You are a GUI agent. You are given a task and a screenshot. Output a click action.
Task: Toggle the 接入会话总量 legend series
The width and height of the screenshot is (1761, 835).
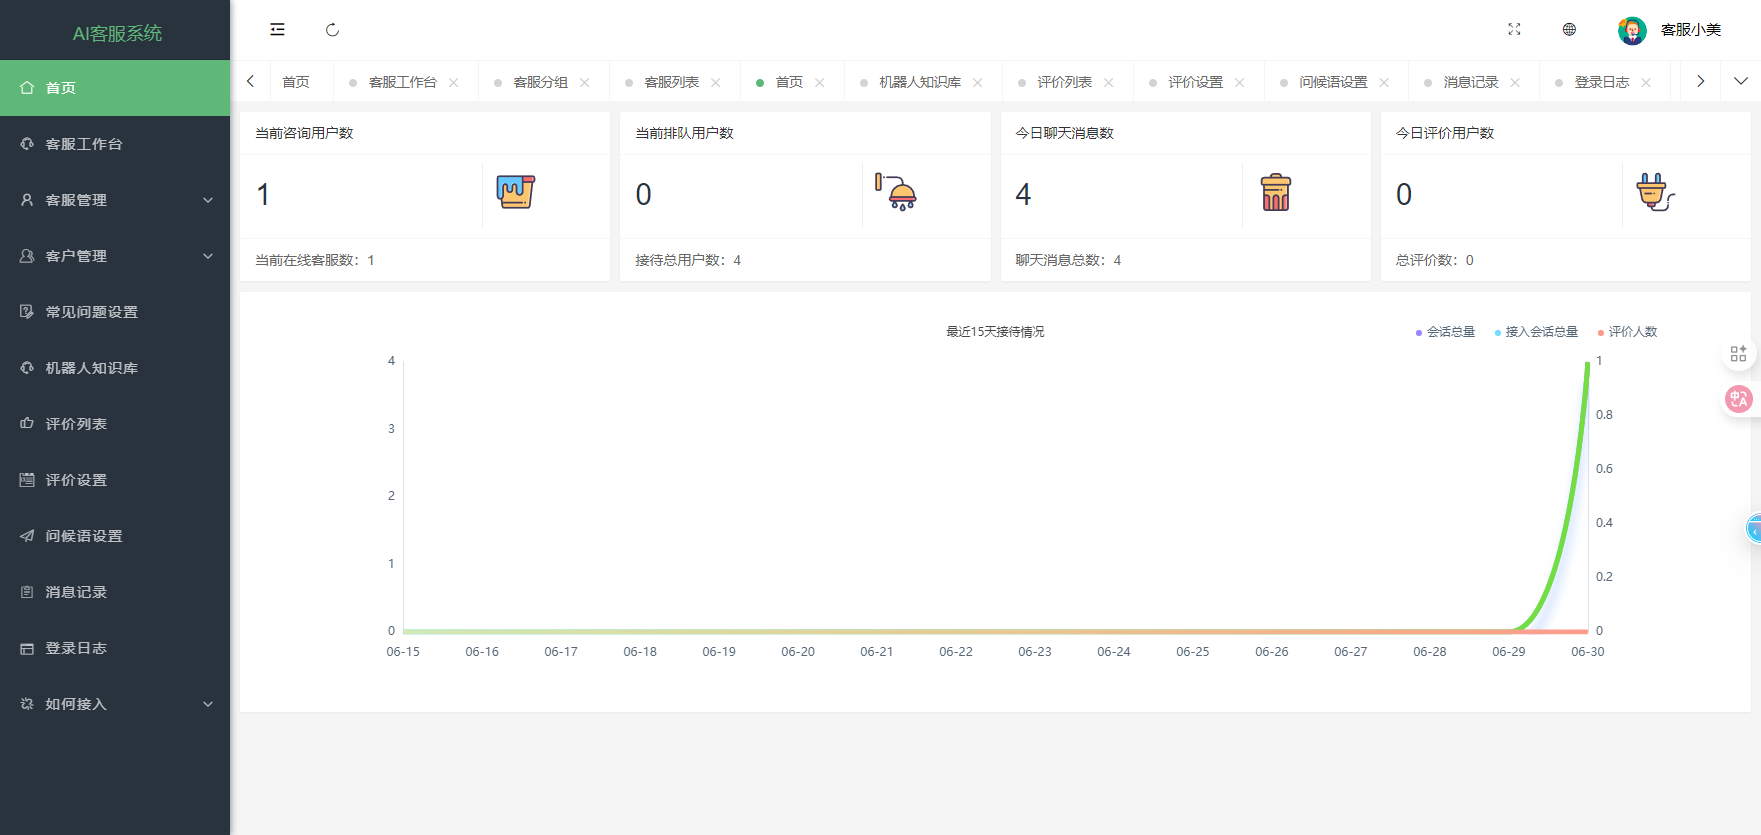point(1536,332)
